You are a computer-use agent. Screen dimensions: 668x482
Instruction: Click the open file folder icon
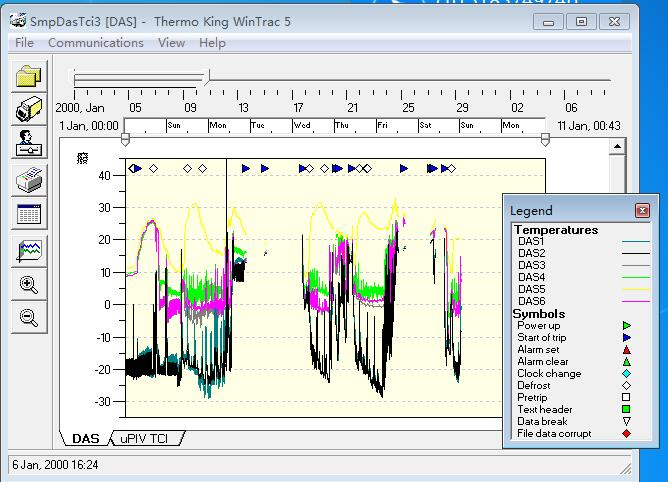[x=29, y=76]
